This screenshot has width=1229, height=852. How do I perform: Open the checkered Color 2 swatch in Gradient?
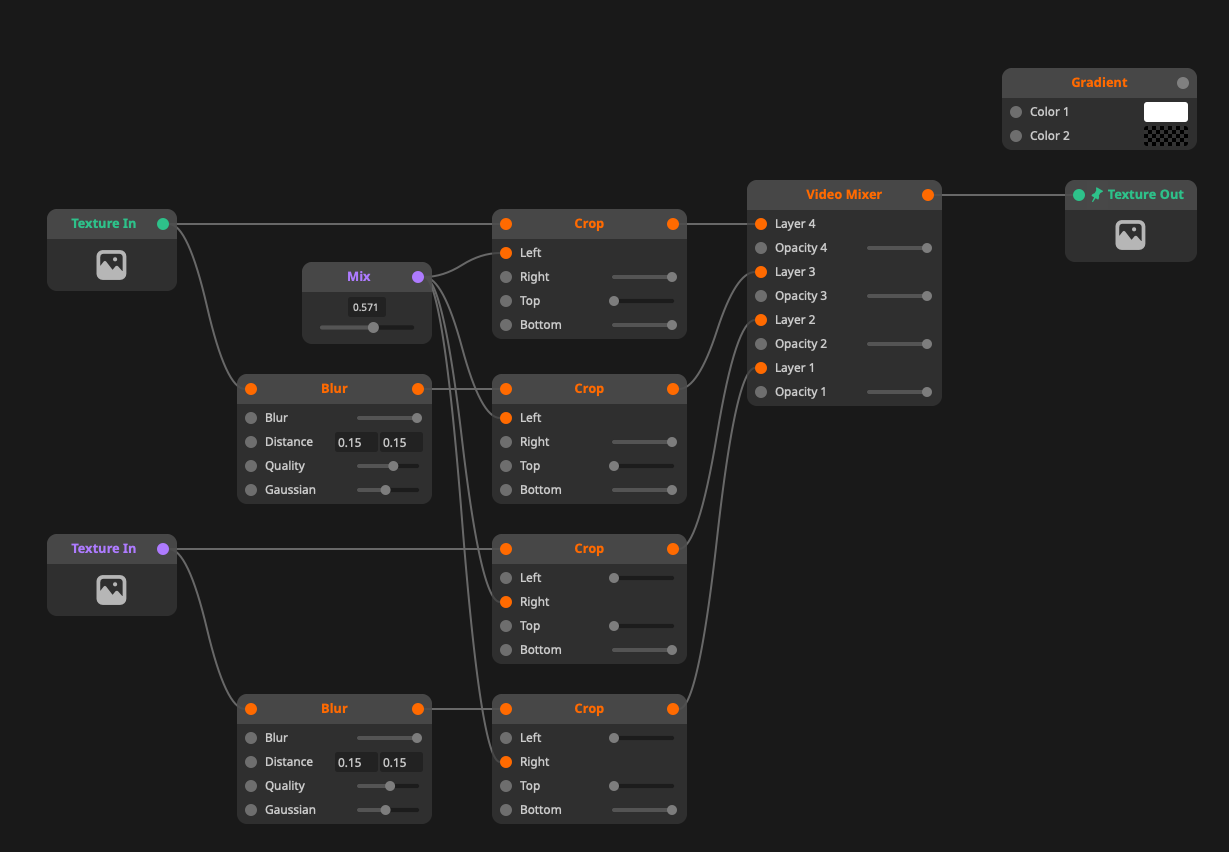tap(1165, 136)
